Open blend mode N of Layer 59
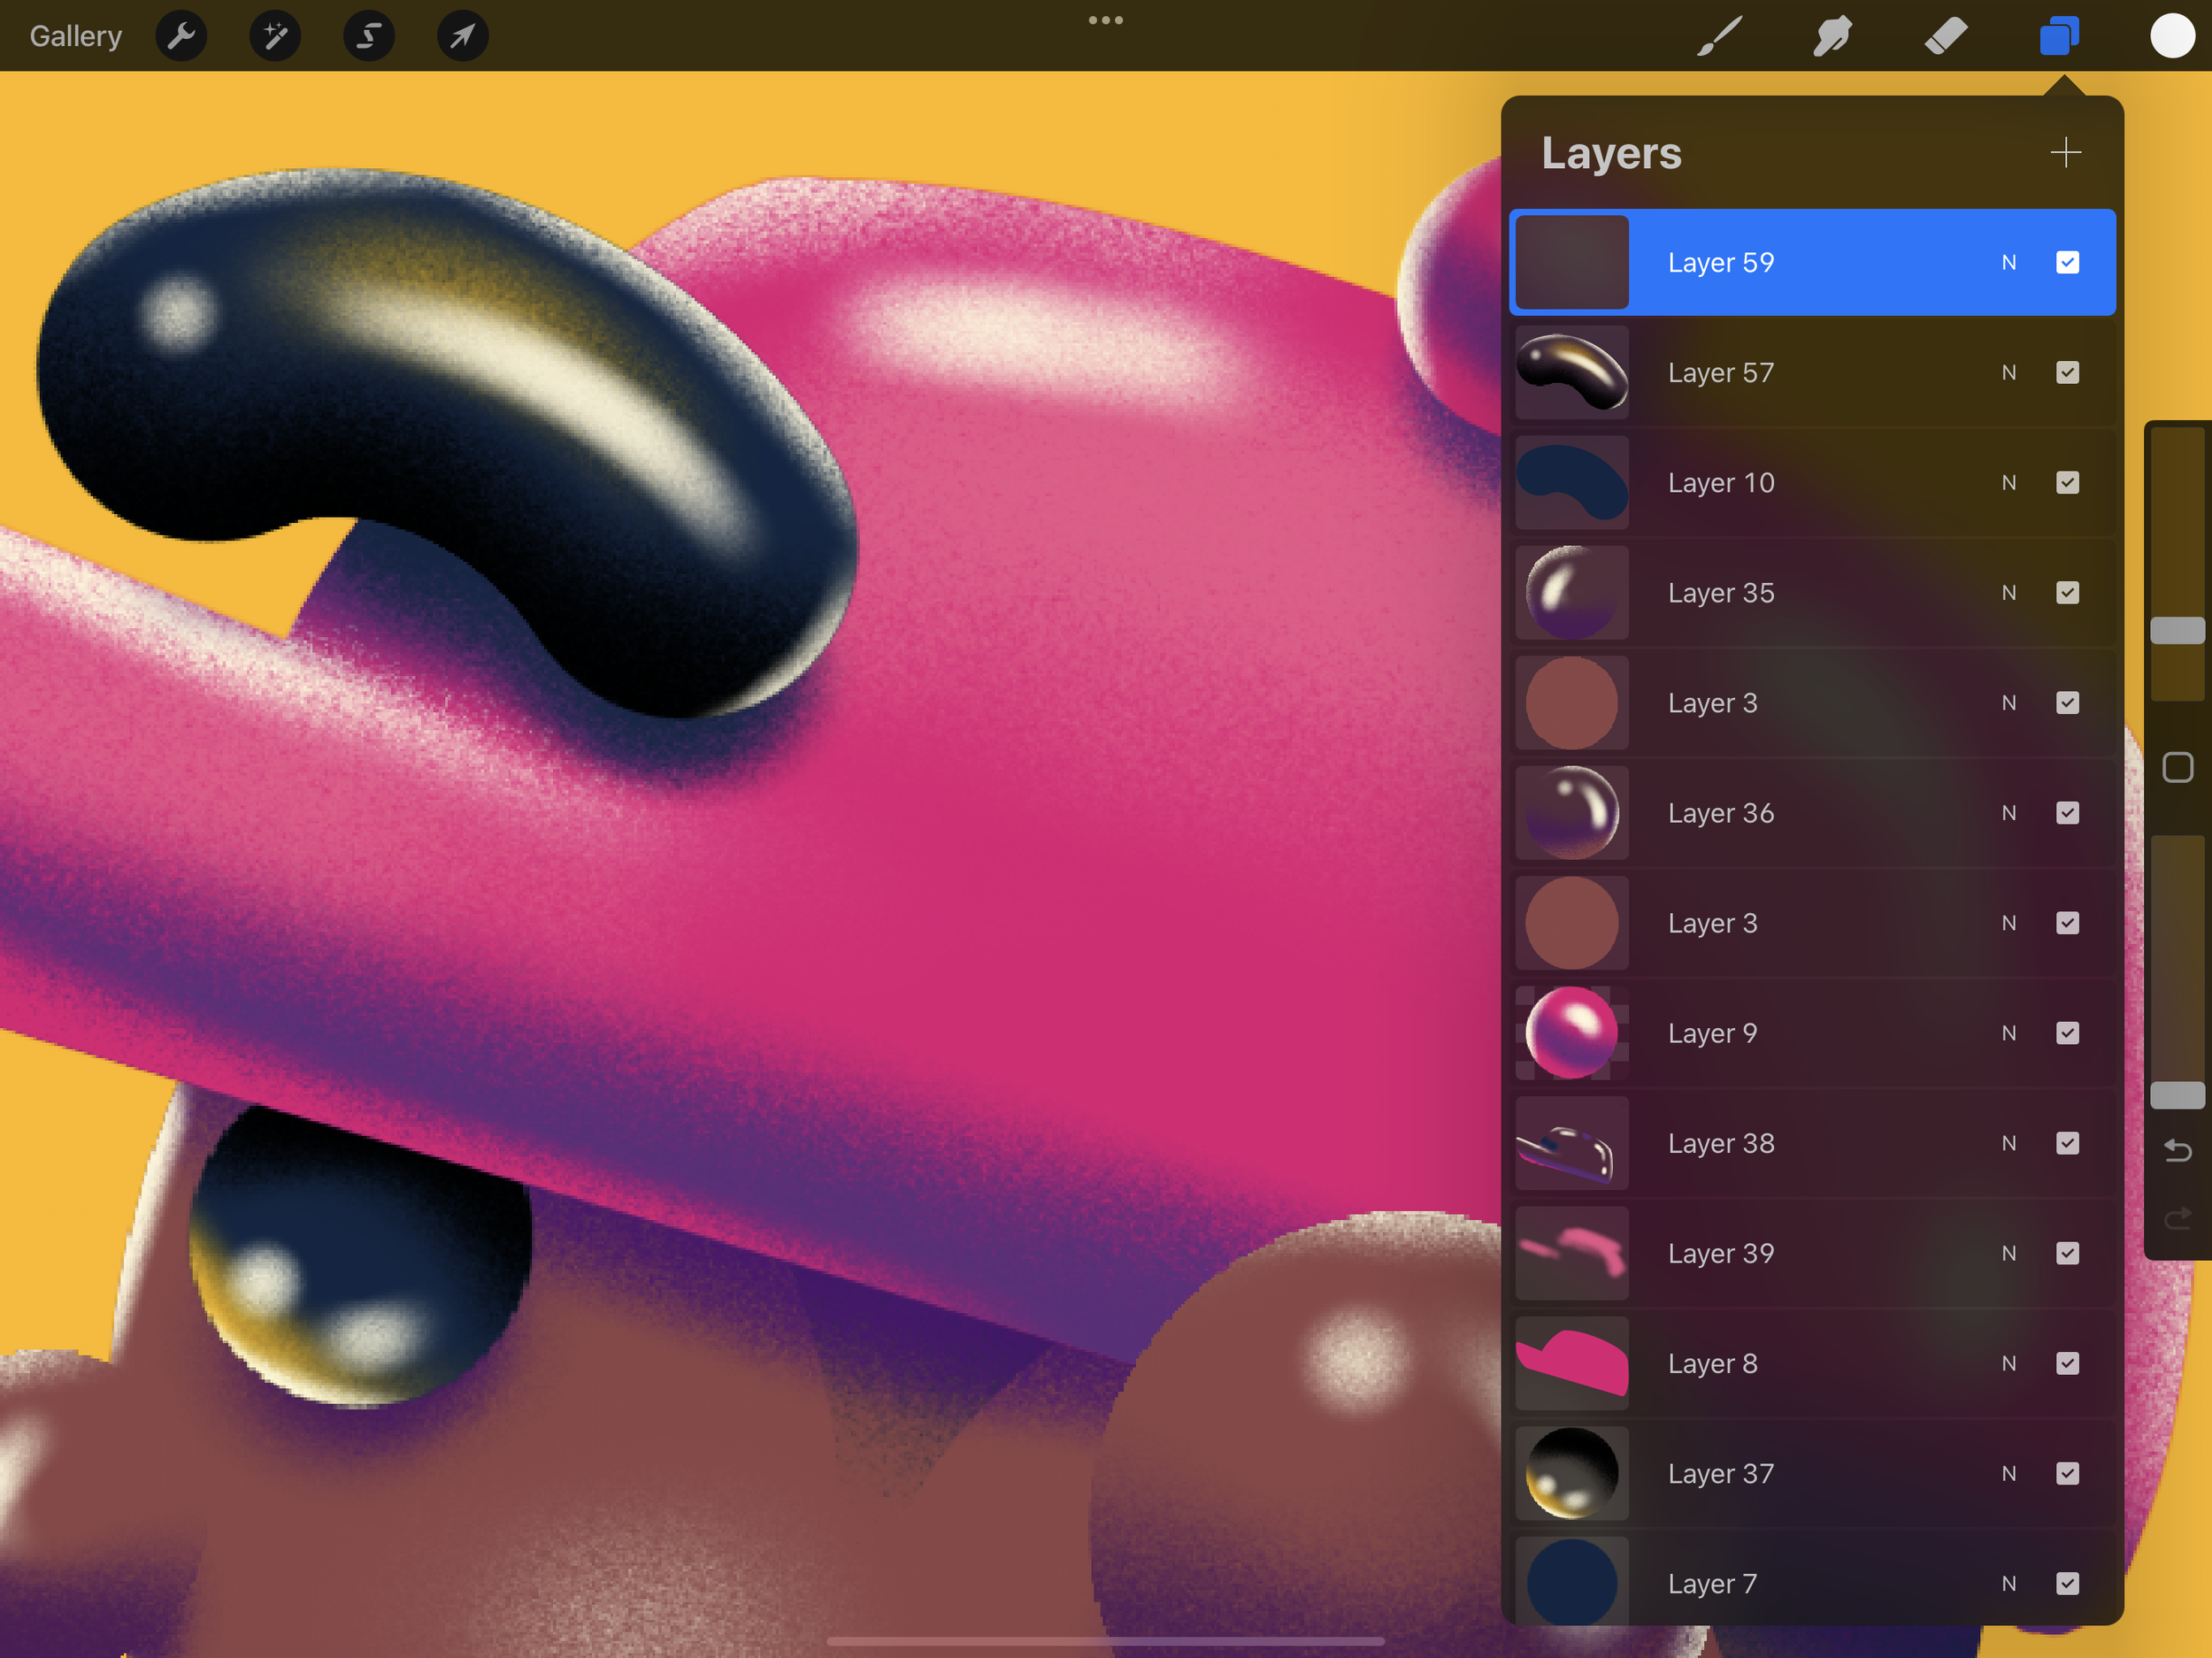This screenshot has height=1658, width=2212. tap(2008, 263)
